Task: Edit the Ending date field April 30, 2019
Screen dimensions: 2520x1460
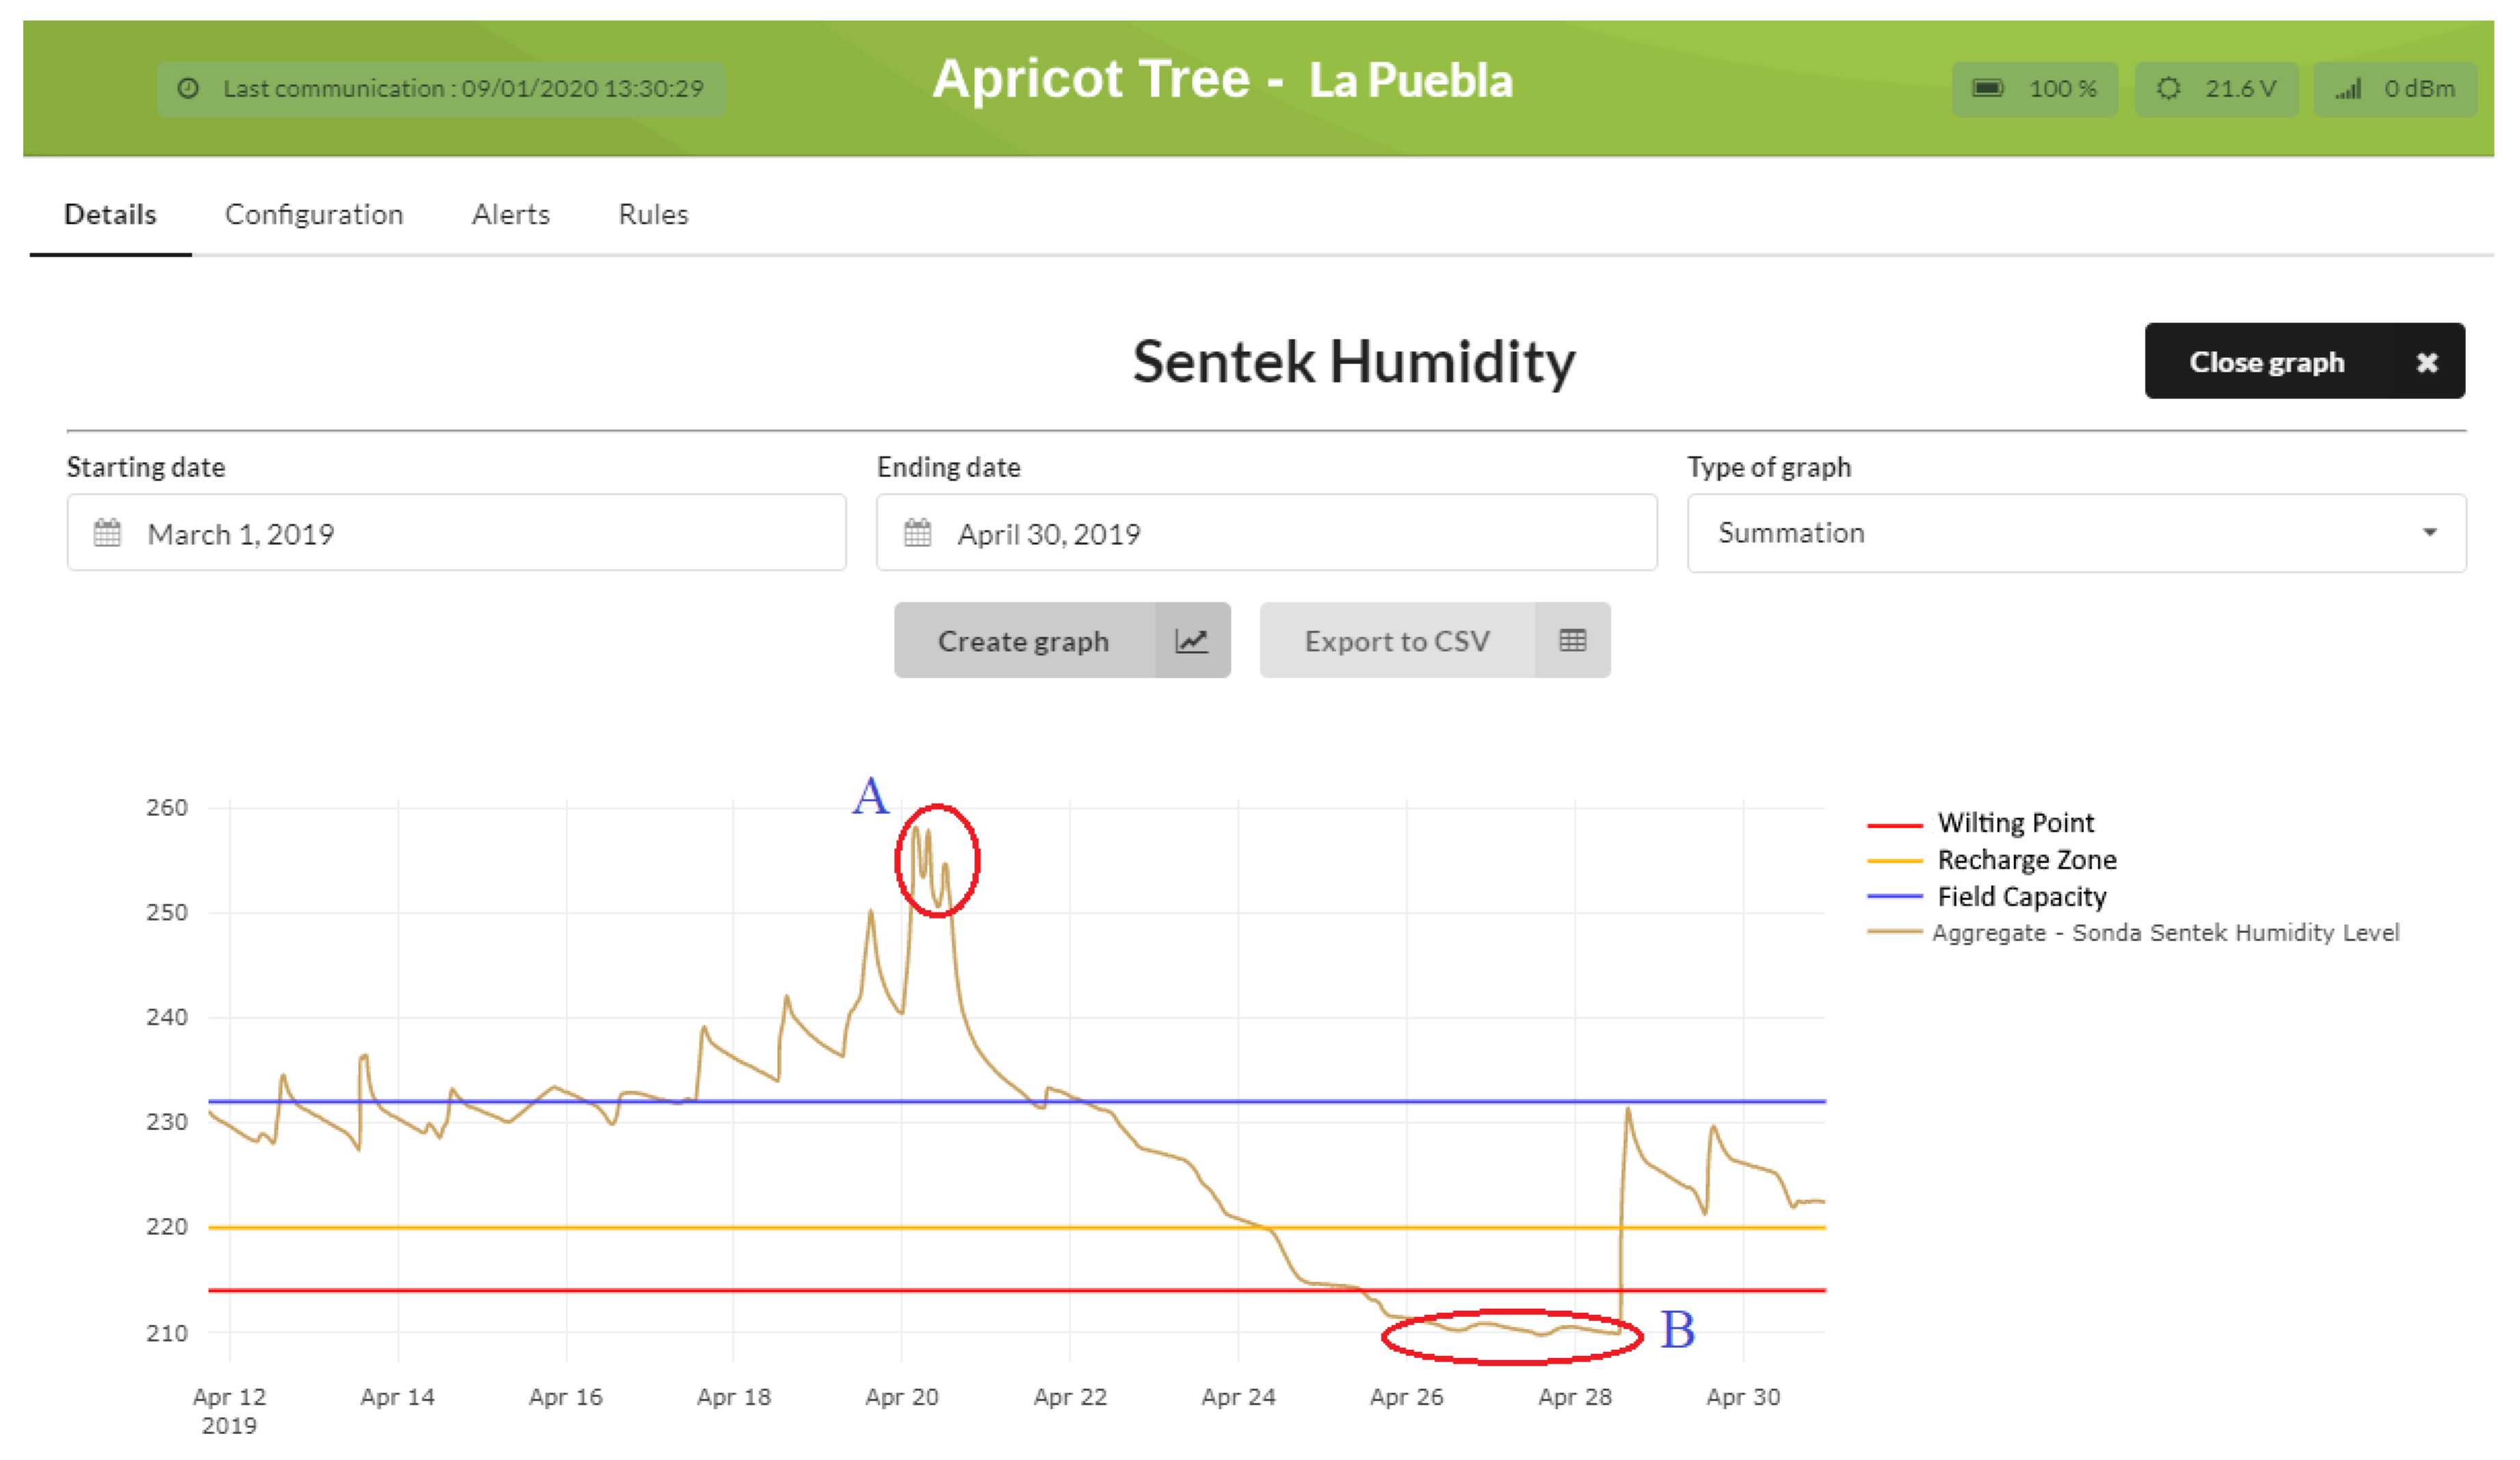Action: click(x=1267, y=532)
